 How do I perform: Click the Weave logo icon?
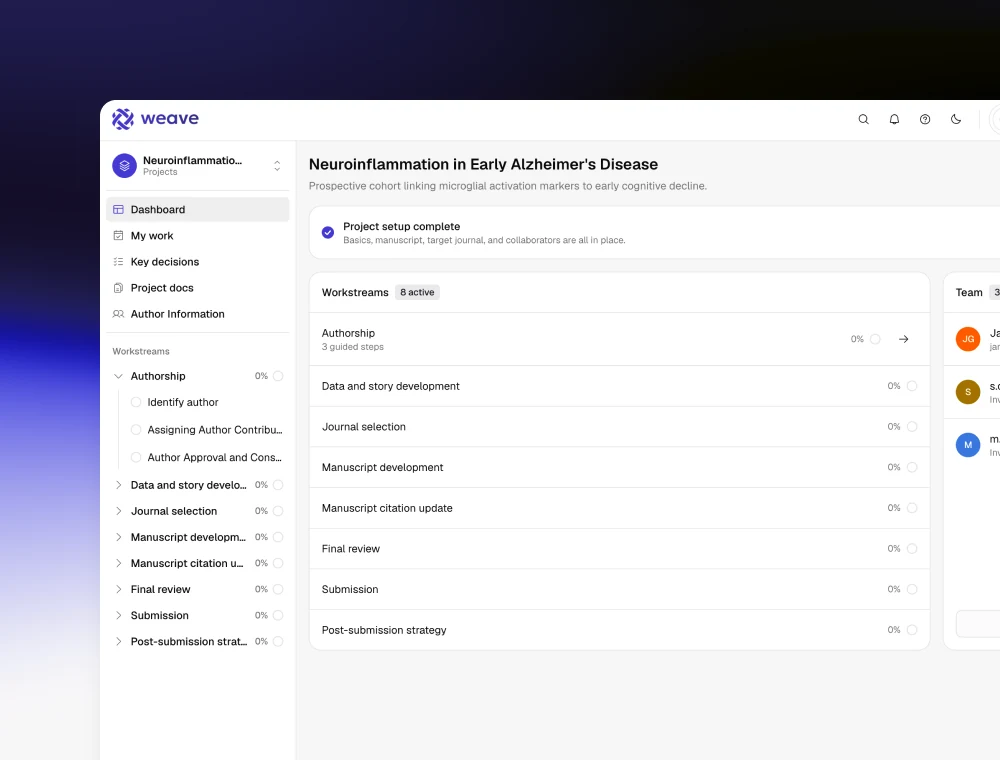pyautogui.click(x=122, y=119)
